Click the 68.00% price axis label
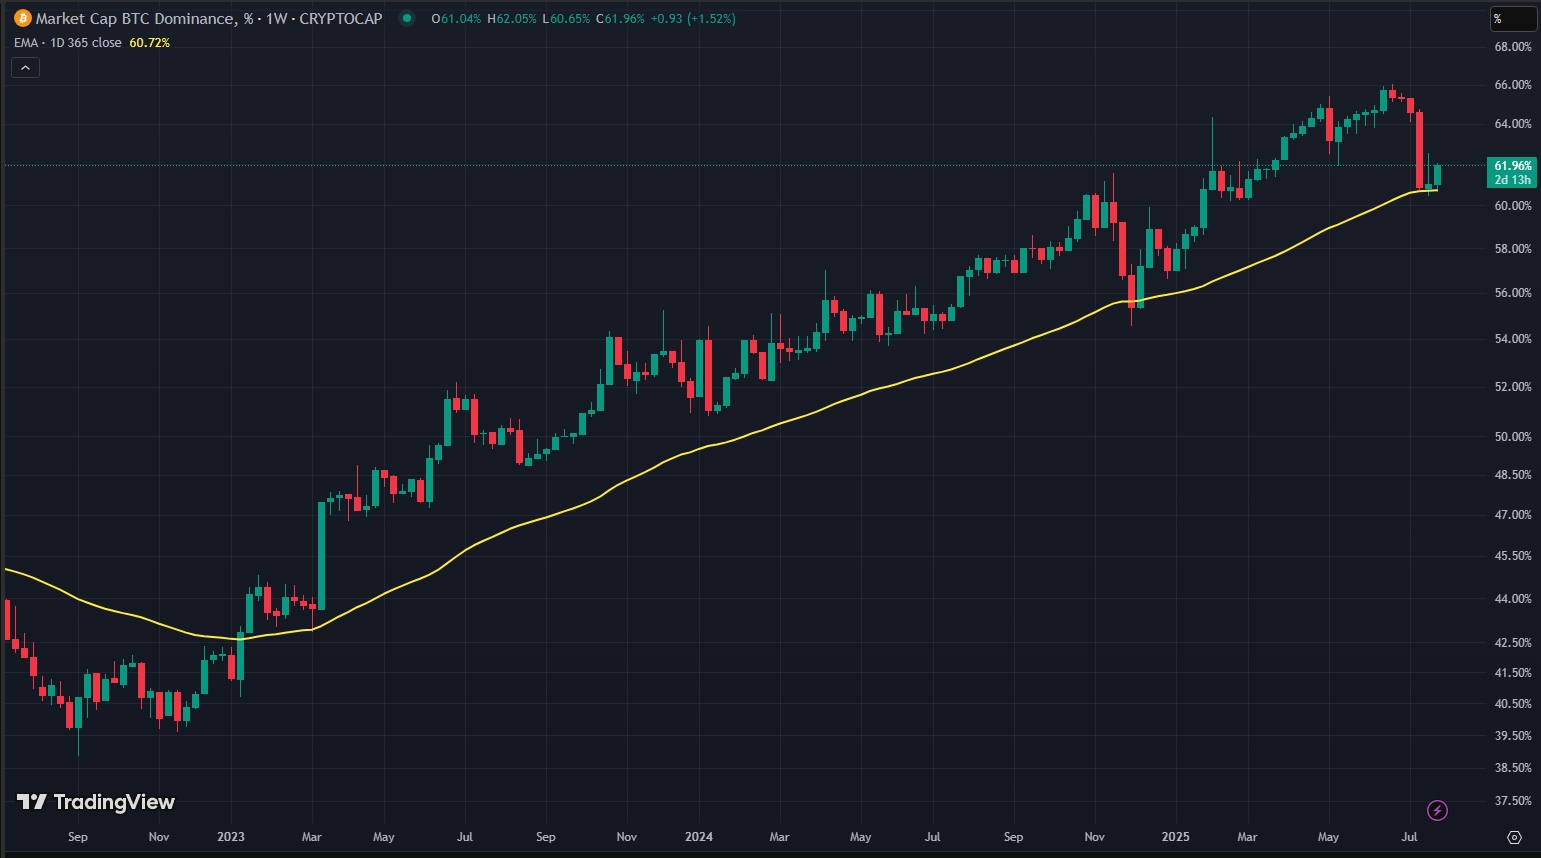The height and width of the screenshot is (858, 1541). (1513, 47)
